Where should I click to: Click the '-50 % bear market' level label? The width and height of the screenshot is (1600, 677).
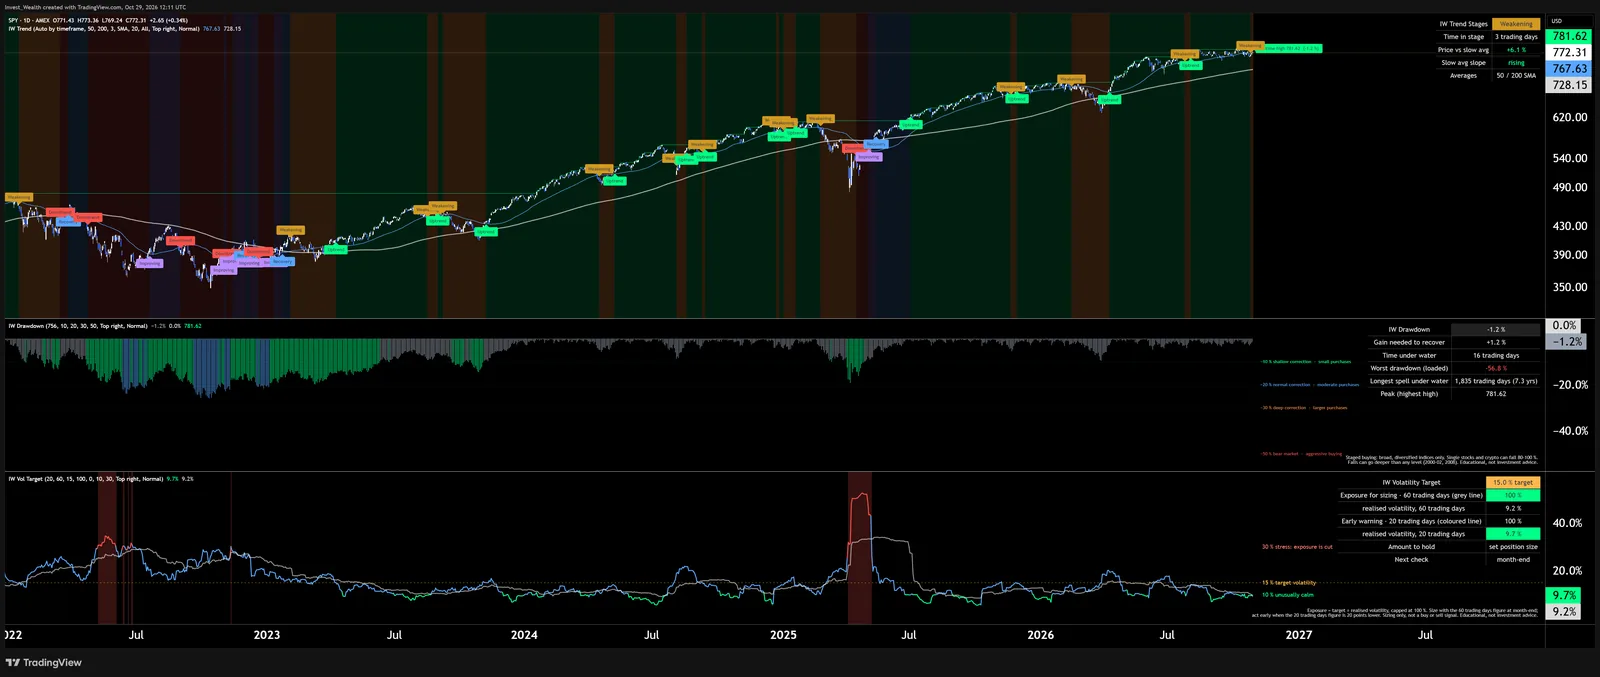(1301, 454)
